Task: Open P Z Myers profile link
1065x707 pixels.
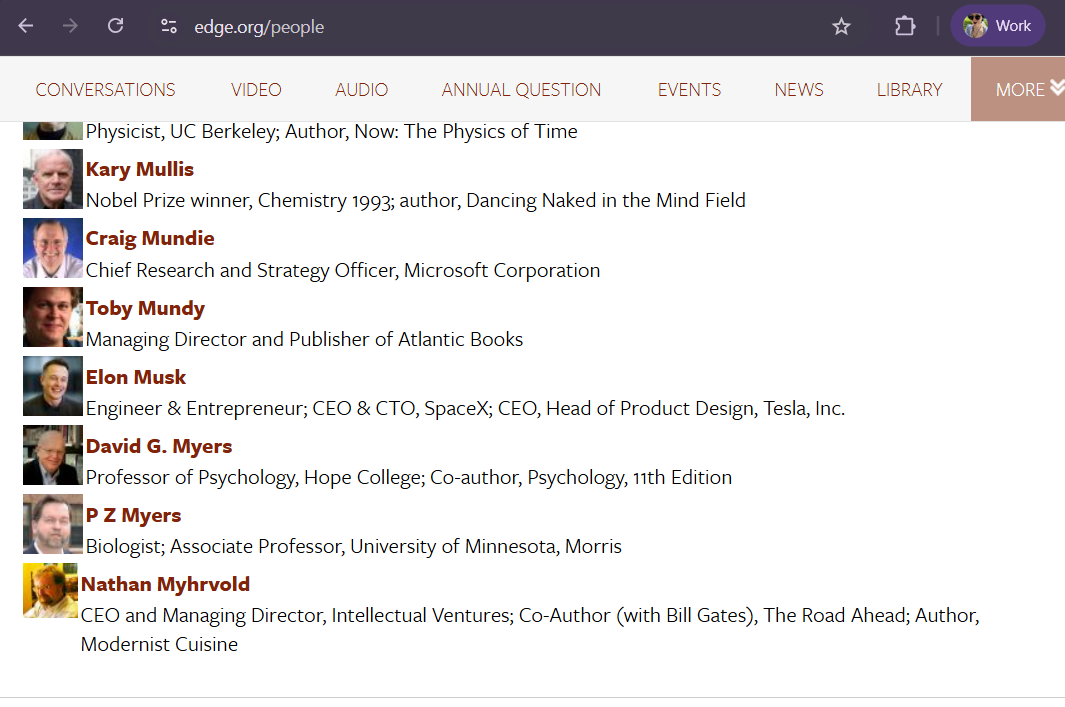Action: click(x=134, y=515)
